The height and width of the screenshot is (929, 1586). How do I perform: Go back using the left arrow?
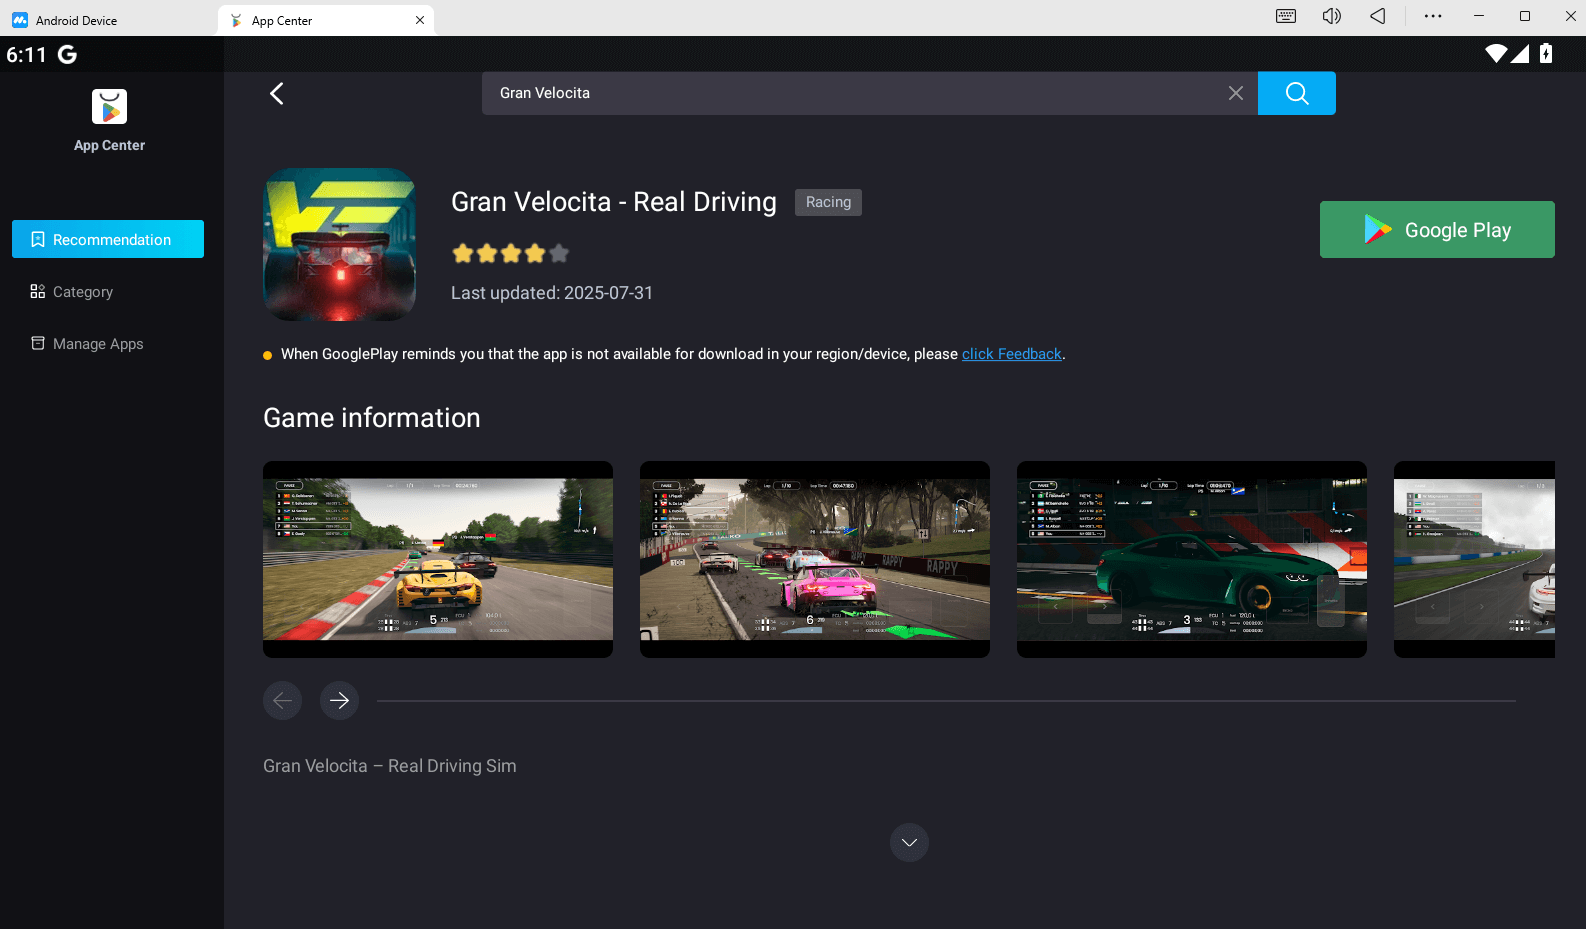click(277, 93)
